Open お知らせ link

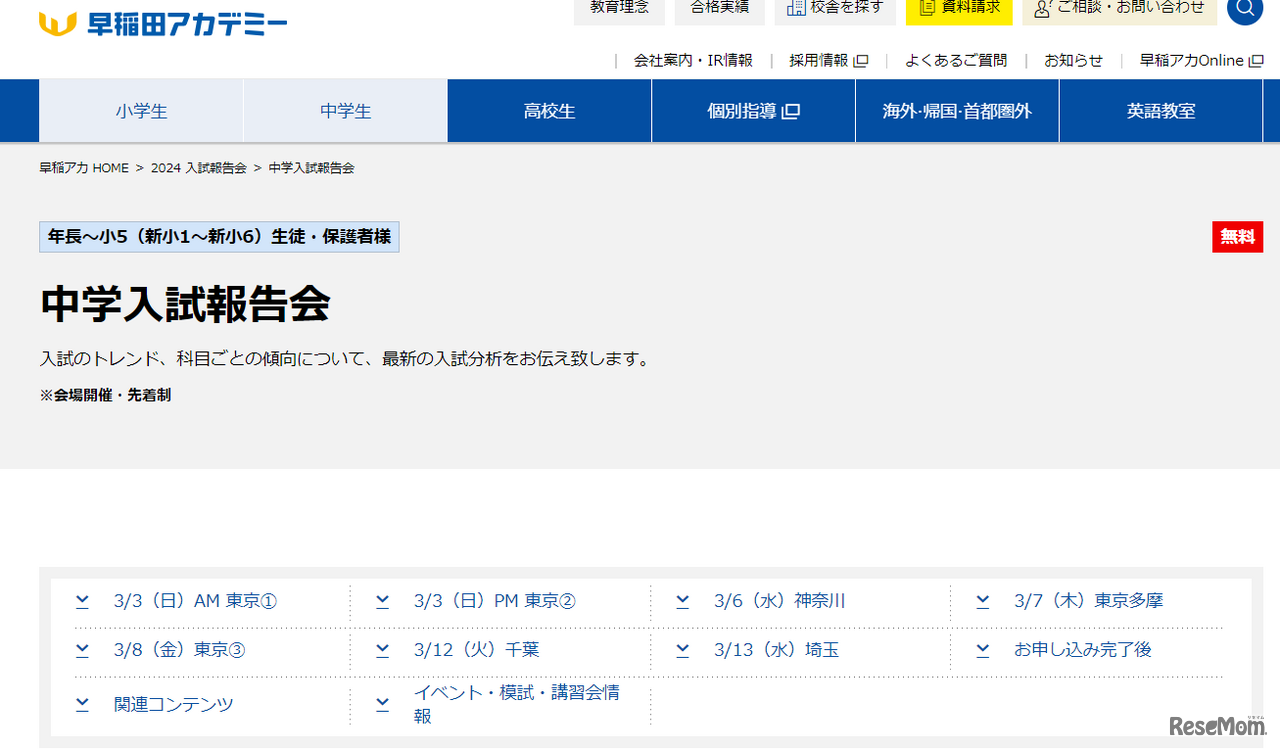[x=1074, y=60]
